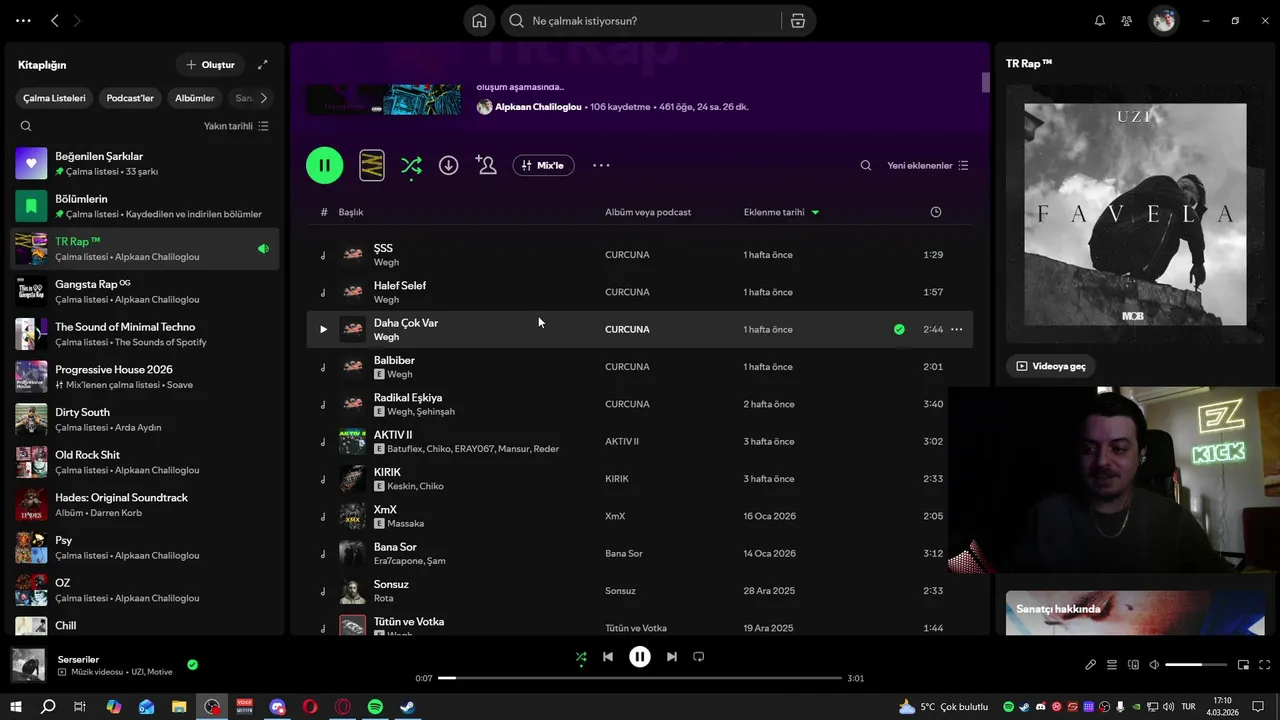Toggle repeat mode
The width and height of the screenshot is (1280, 720).
click(x=699, y=657)
